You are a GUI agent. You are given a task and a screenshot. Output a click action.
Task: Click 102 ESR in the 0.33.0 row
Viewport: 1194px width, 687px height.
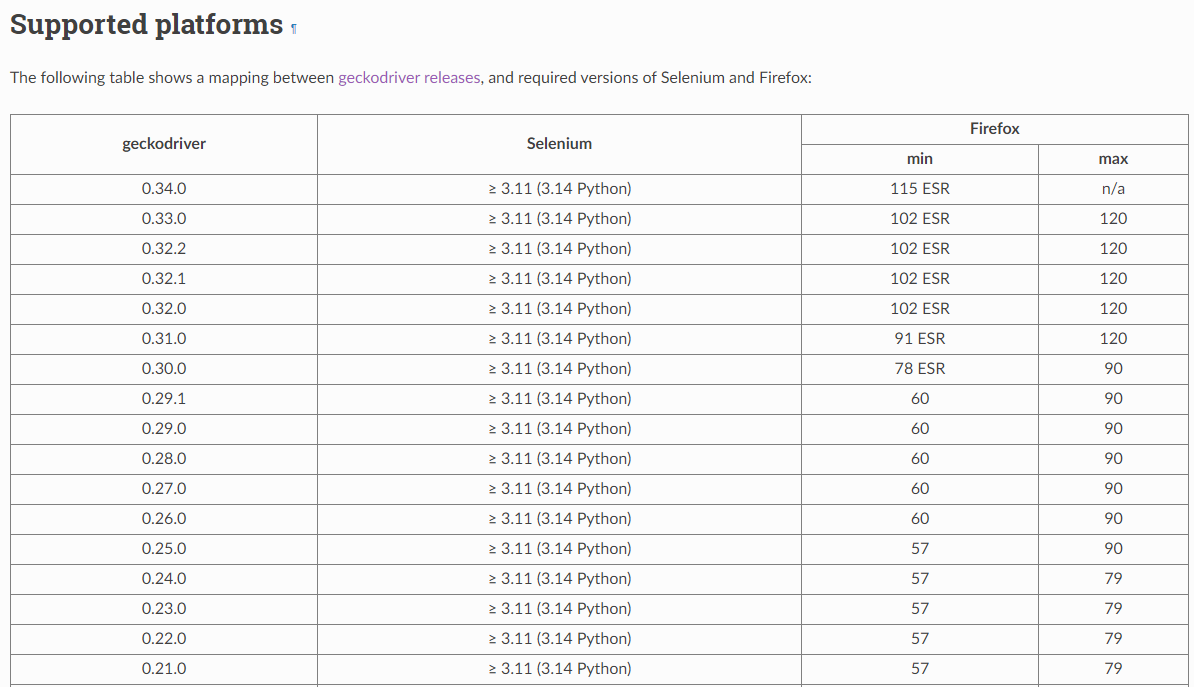[x=920, y=219]
